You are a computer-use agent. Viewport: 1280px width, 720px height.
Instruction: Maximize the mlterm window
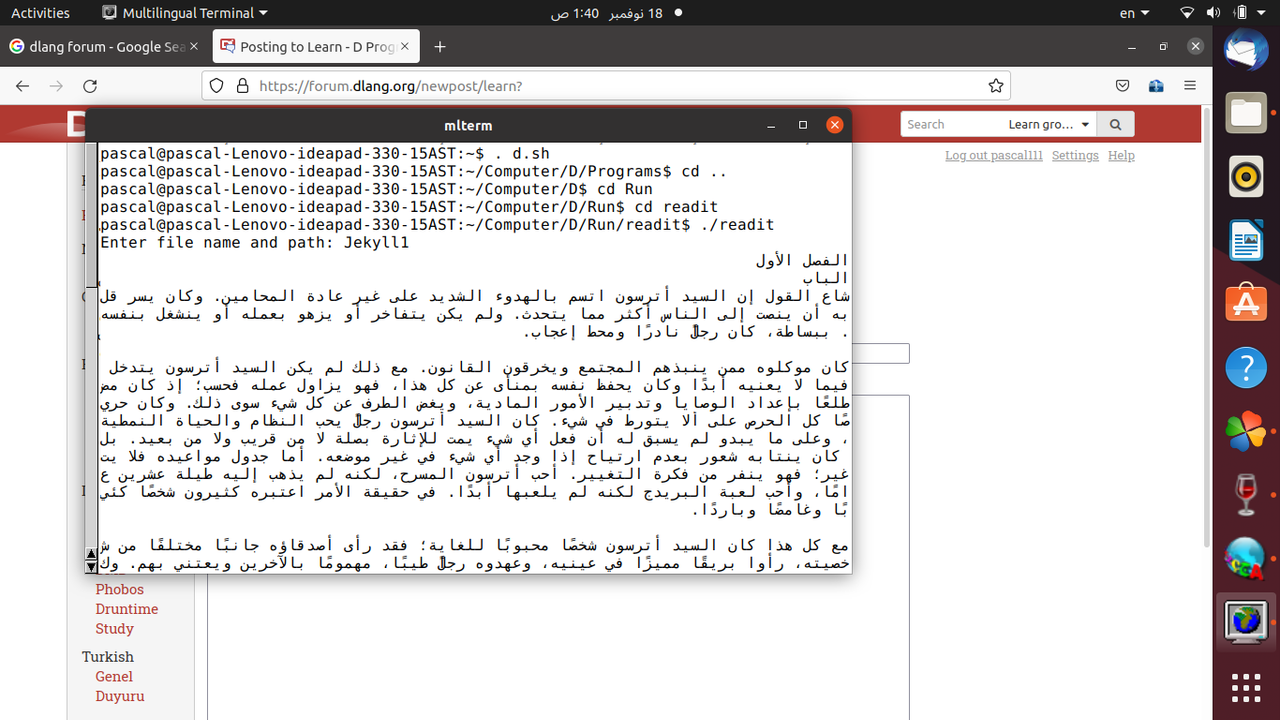[803, 125]
